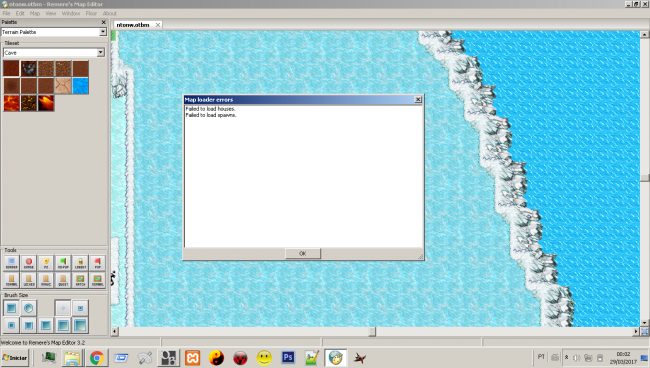Choose the largest brush size
Image resolution: width=650 pixels, height=368 pixels.
80,325
